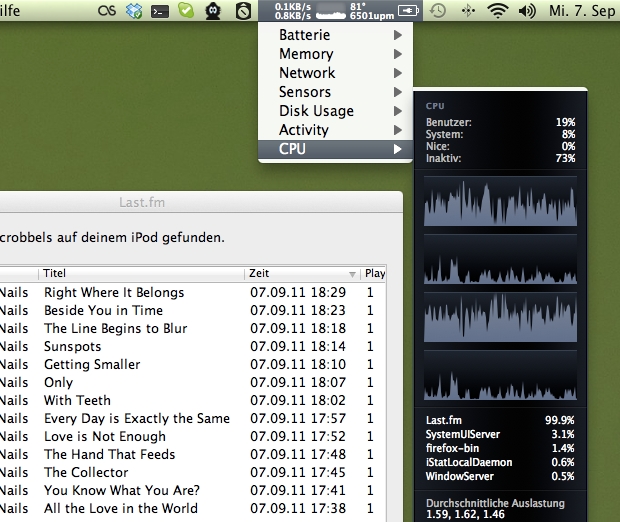620x522 pixels.
Task: Open the Wi-Fi menu bar icon
Action: [497, 11]
